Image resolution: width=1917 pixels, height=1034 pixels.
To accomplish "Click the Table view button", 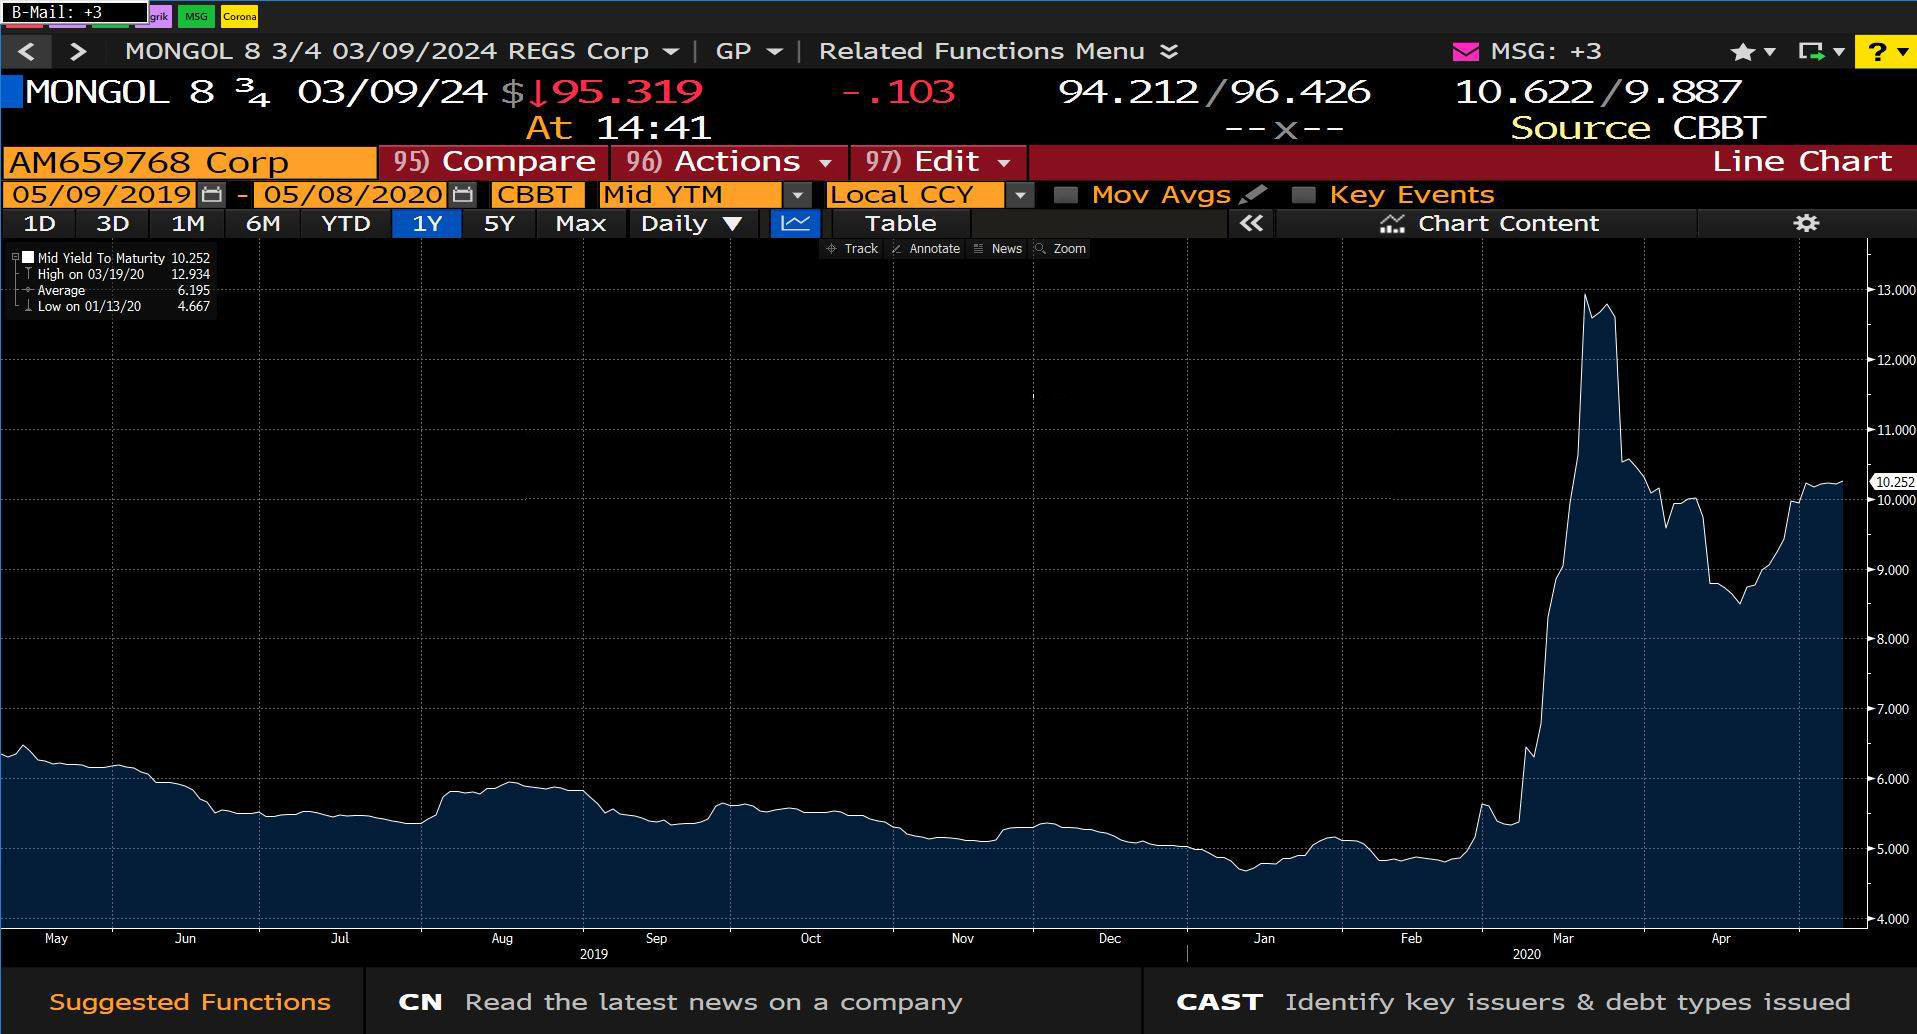I will coord(900,223).
